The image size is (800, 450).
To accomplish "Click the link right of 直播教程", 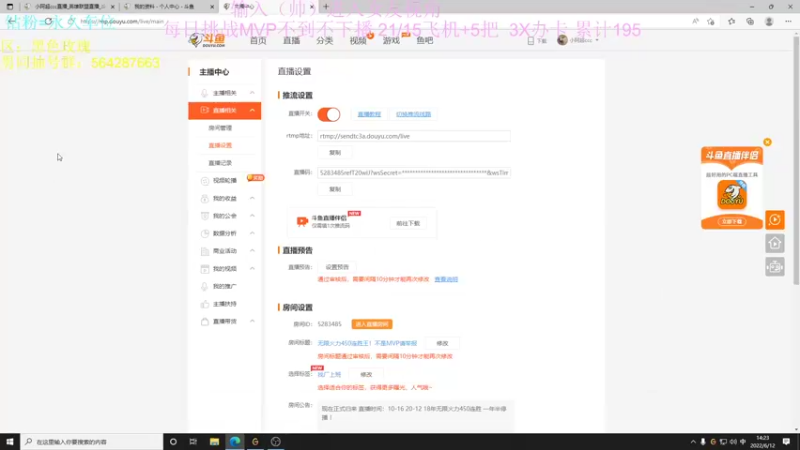I will click(413, 114).
